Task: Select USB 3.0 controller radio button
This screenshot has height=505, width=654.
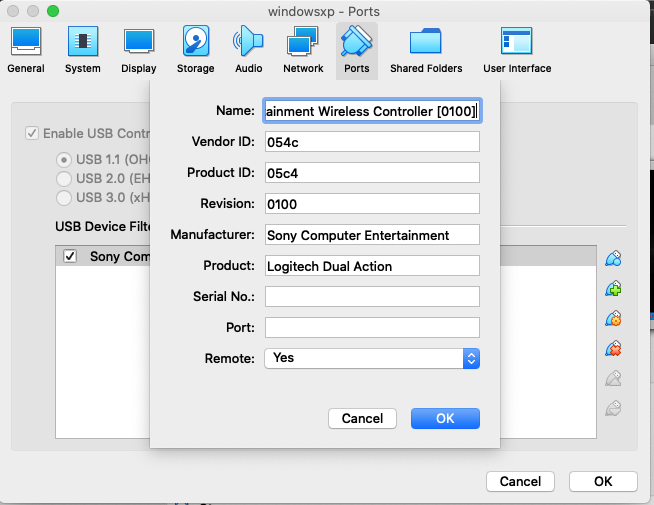Action: click(64, 197)
